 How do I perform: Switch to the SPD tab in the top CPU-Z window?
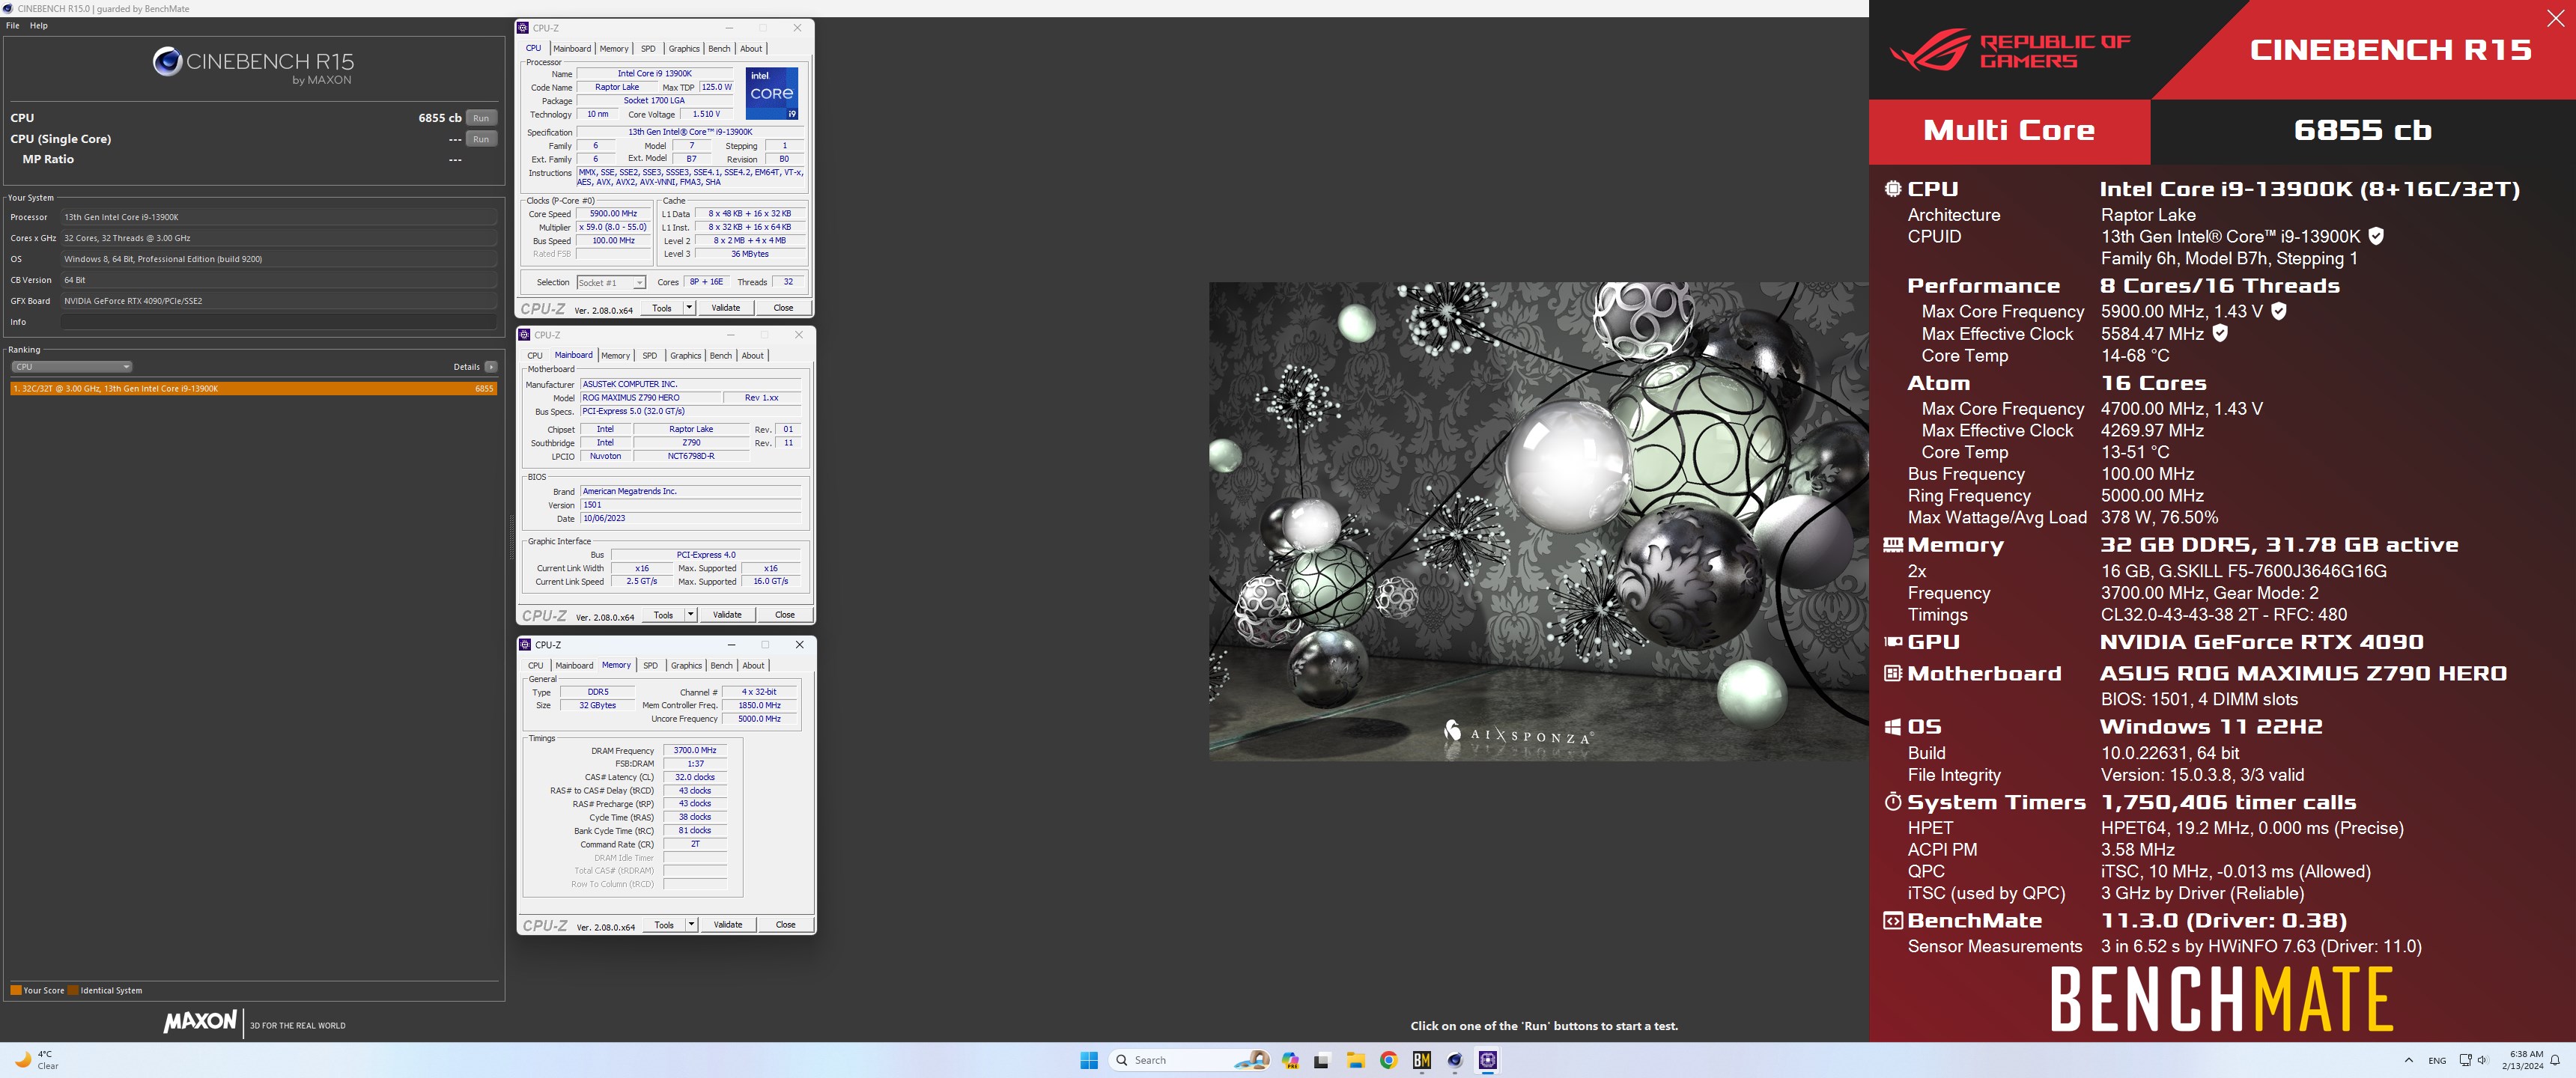pyautogui.click(x=648, y=49)
